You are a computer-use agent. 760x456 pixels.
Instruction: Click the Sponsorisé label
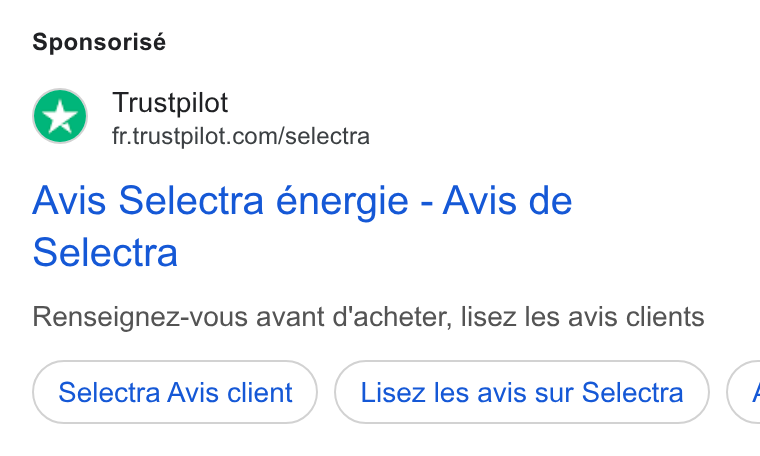(x=99, y=42)
